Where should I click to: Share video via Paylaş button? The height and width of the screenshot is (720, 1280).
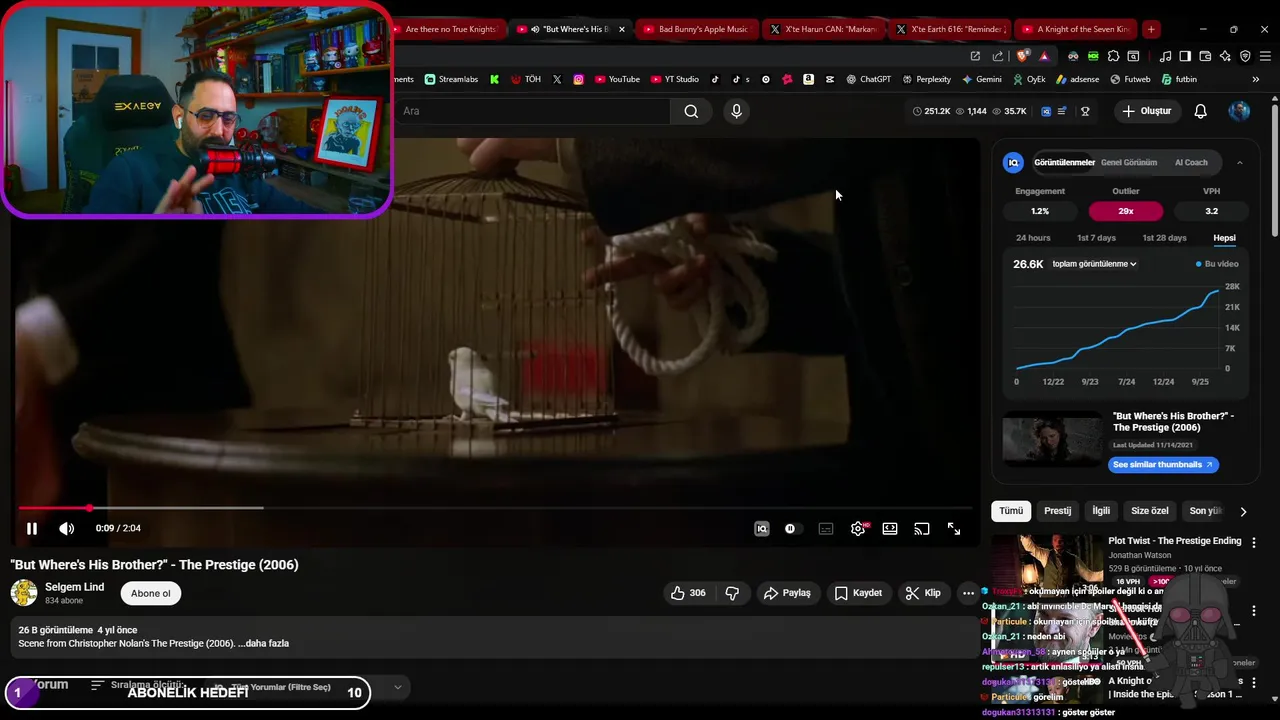[787, 593]
